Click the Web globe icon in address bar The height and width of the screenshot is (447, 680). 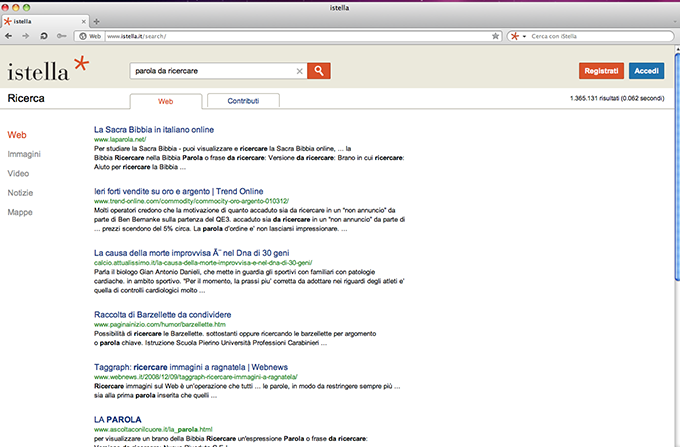83,36
